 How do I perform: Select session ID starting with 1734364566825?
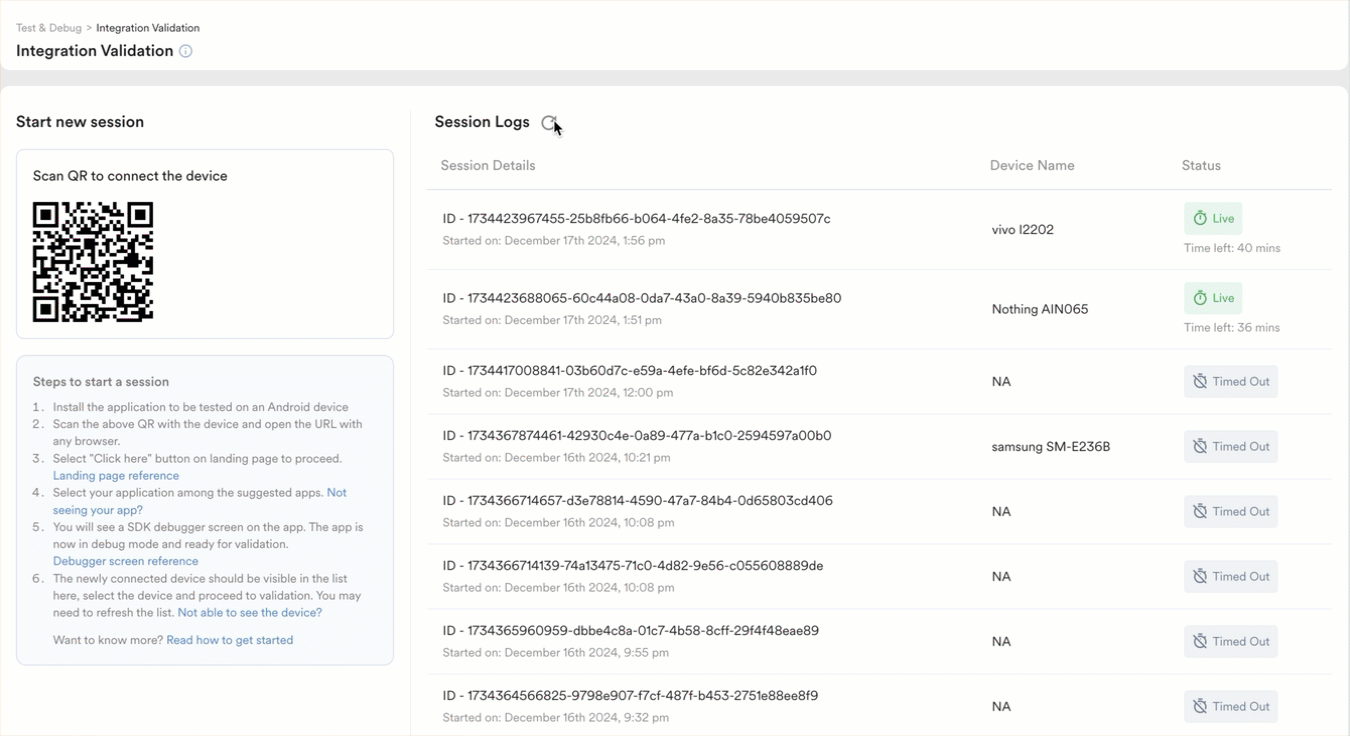pyautogui.click(x=630, y=696)
